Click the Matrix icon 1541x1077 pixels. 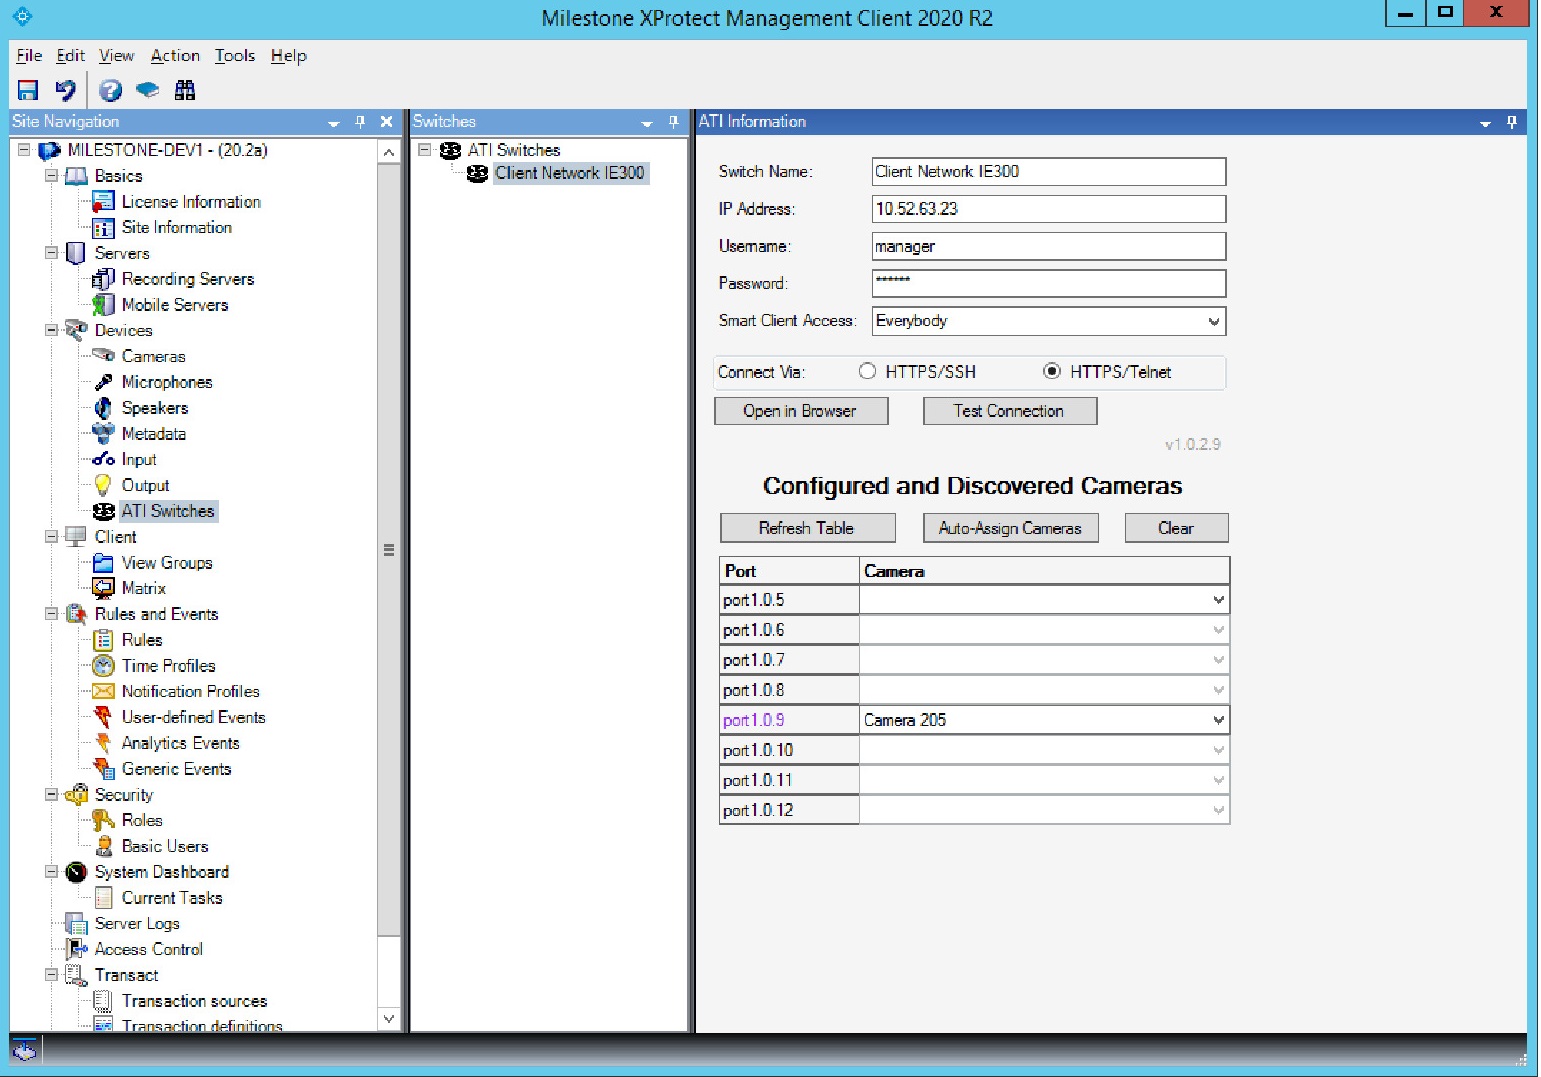103,589
